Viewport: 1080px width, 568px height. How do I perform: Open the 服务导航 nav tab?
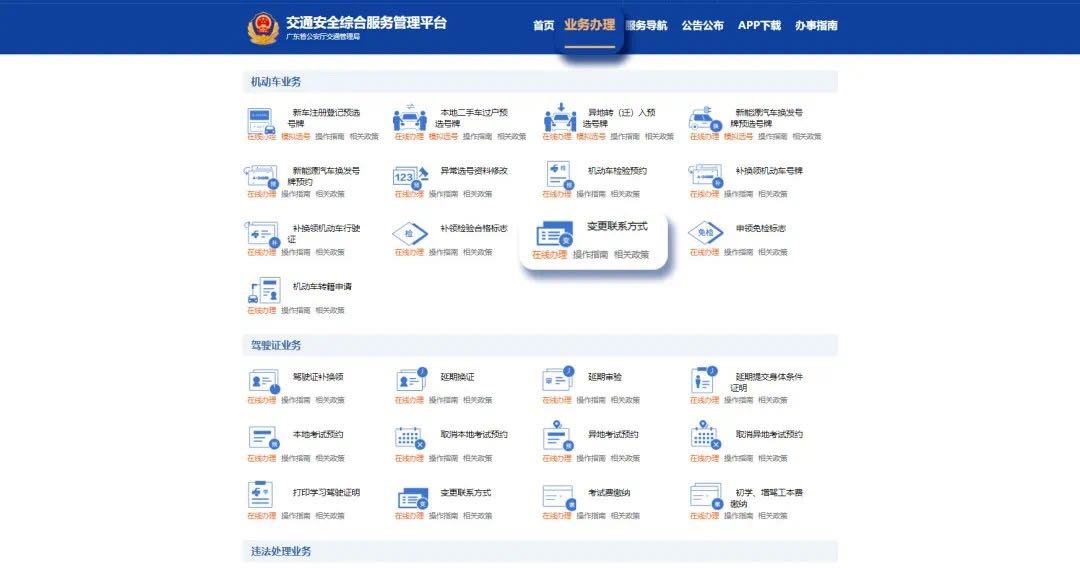coord(646,25)
